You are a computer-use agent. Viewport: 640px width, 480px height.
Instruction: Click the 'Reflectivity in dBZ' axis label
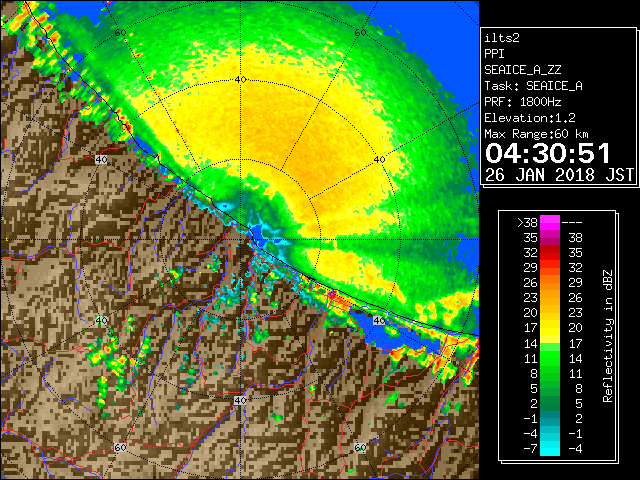[x=607, y=336]
